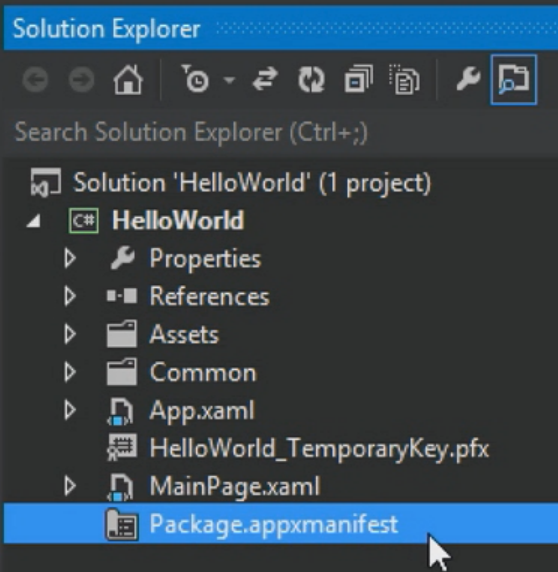Toggle Show All Files icon
The image size is (558, 572).
point(404,79)
